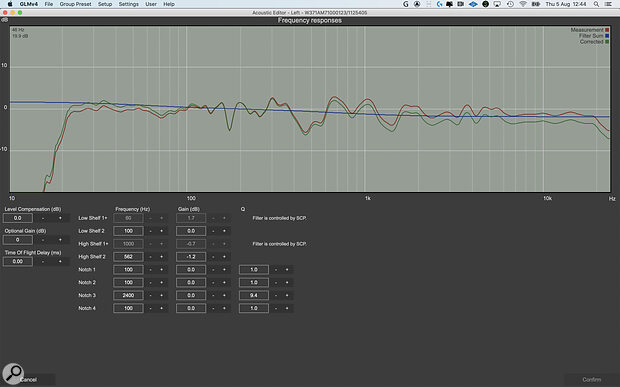Click the Level Compensation value field
Viewport: 620px width, 387px height.
18,218
